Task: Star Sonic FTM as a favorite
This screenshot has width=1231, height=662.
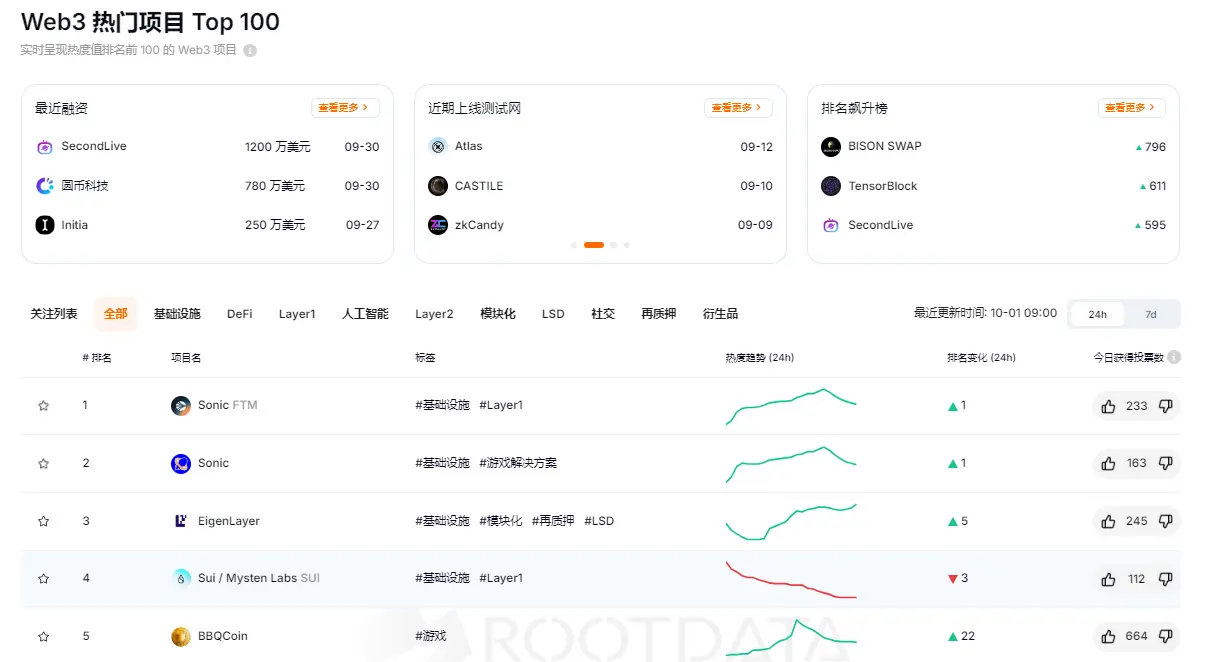Action: pos(43,405)
